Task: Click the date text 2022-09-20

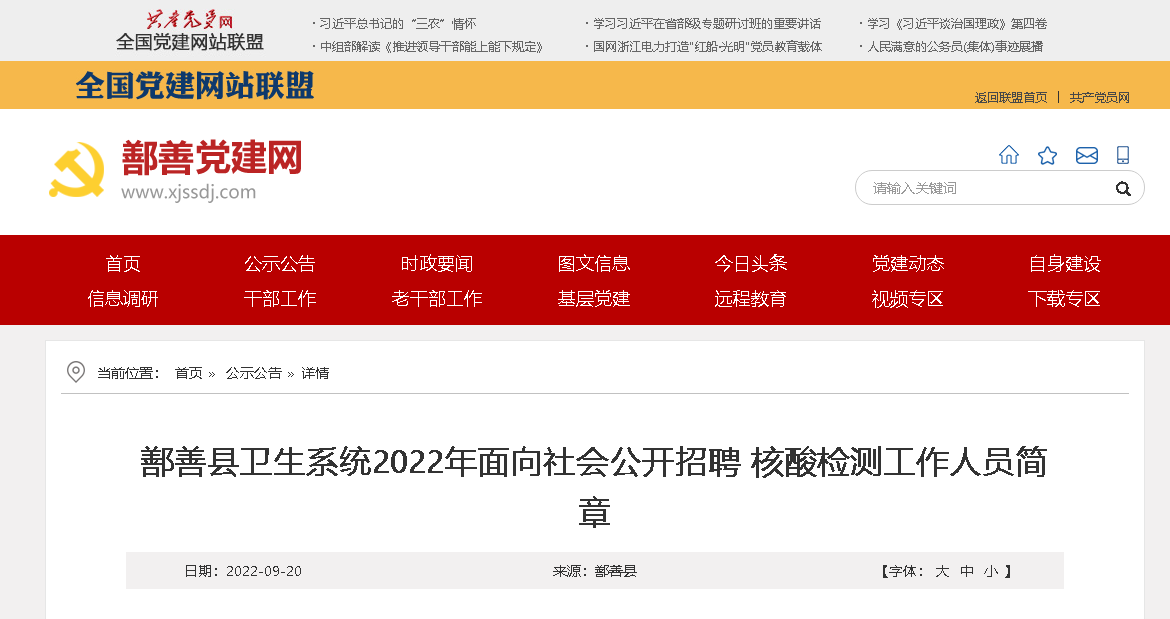Action: point(264,571)
